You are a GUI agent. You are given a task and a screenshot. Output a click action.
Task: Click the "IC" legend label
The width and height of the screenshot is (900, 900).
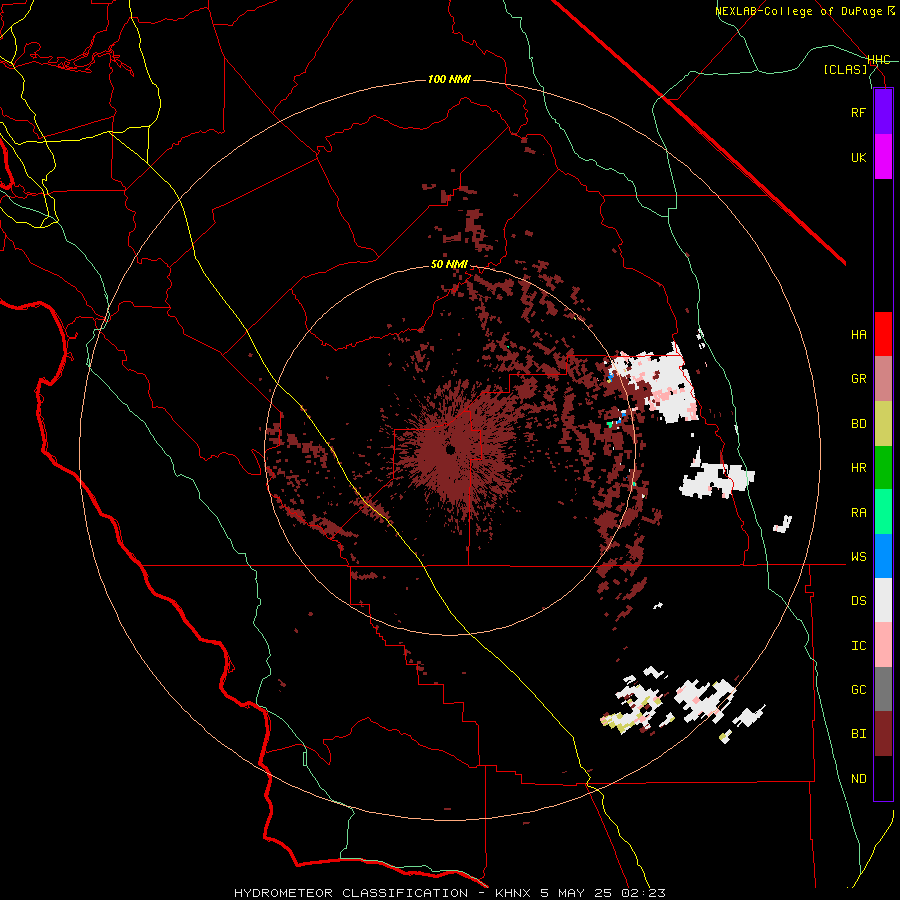tap(858, 646)
